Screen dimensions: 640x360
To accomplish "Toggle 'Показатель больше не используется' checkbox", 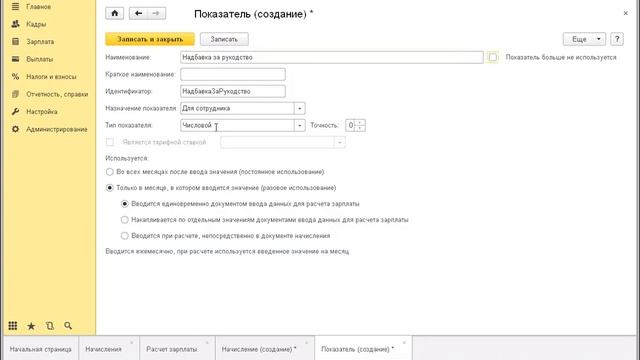I will coord(493,58).
